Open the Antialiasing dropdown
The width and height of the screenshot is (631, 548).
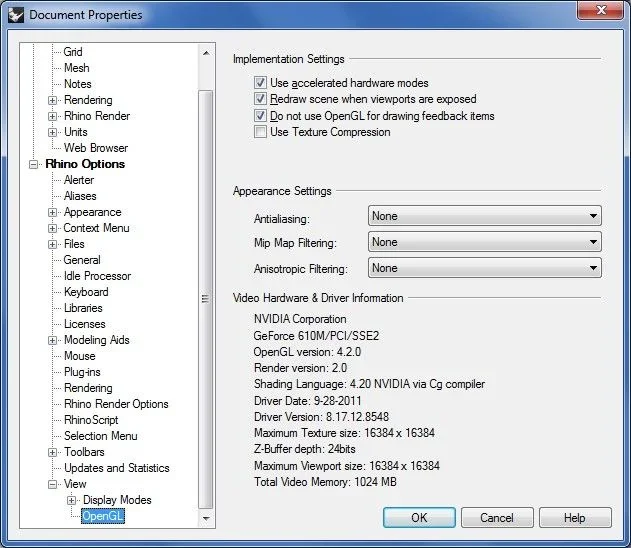[484, 216]
